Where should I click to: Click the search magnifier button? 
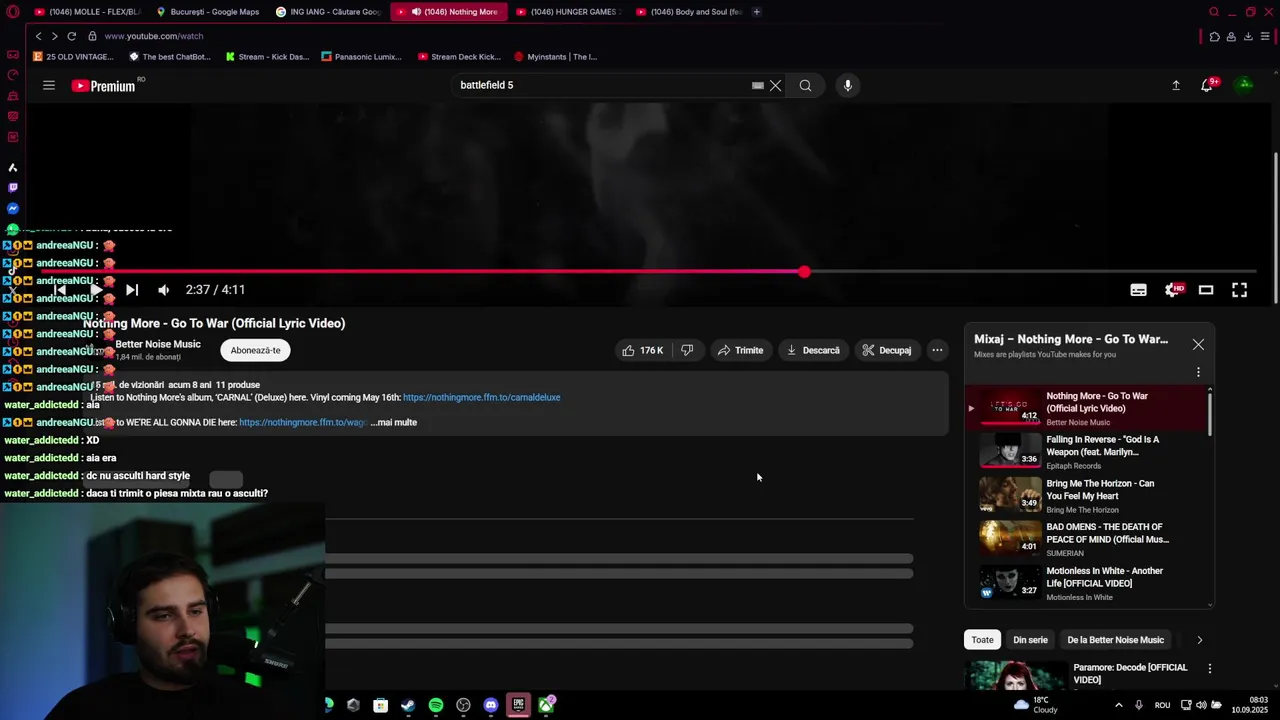click(x=805, y=86)
